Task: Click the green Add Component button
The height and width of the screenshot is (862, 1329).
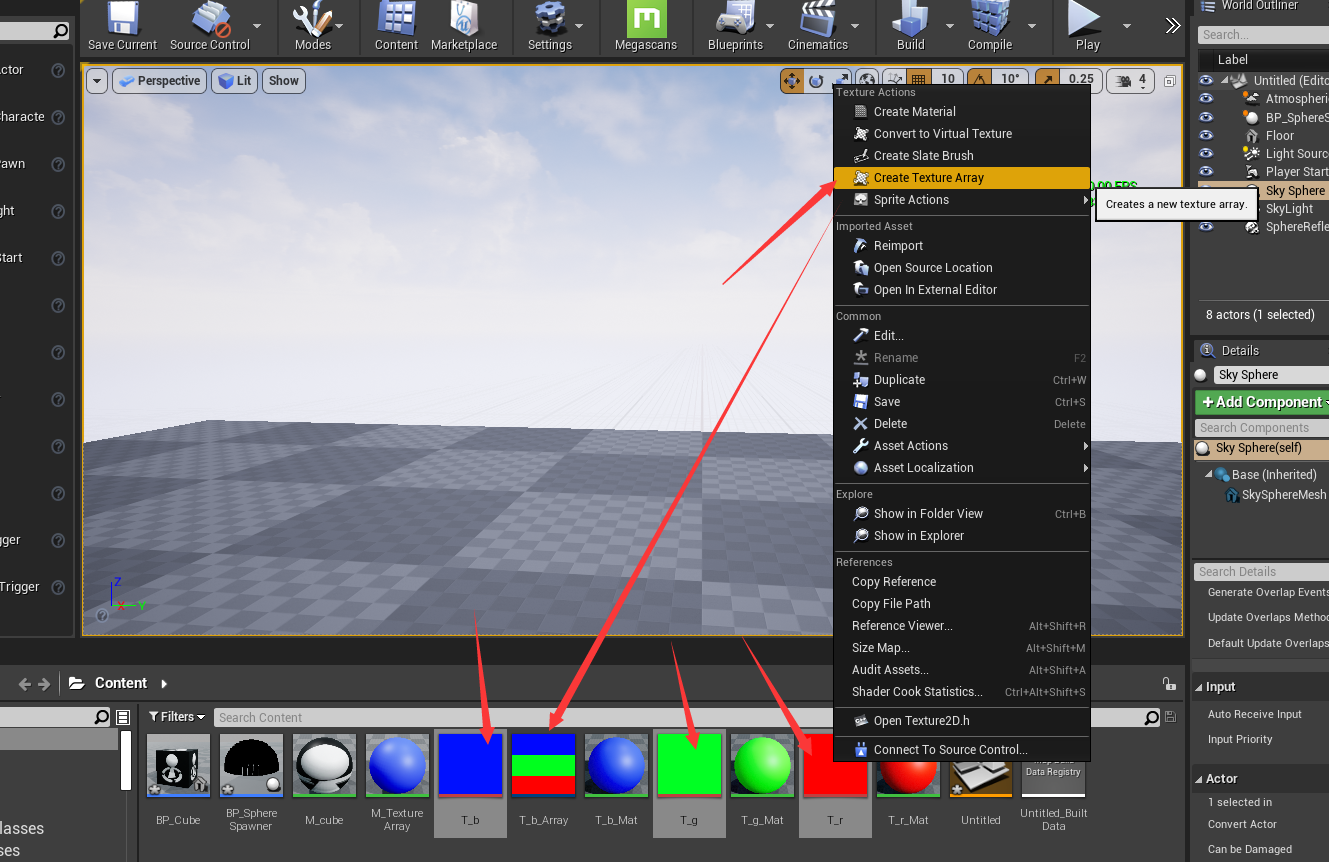Action: click(1262, 402)
